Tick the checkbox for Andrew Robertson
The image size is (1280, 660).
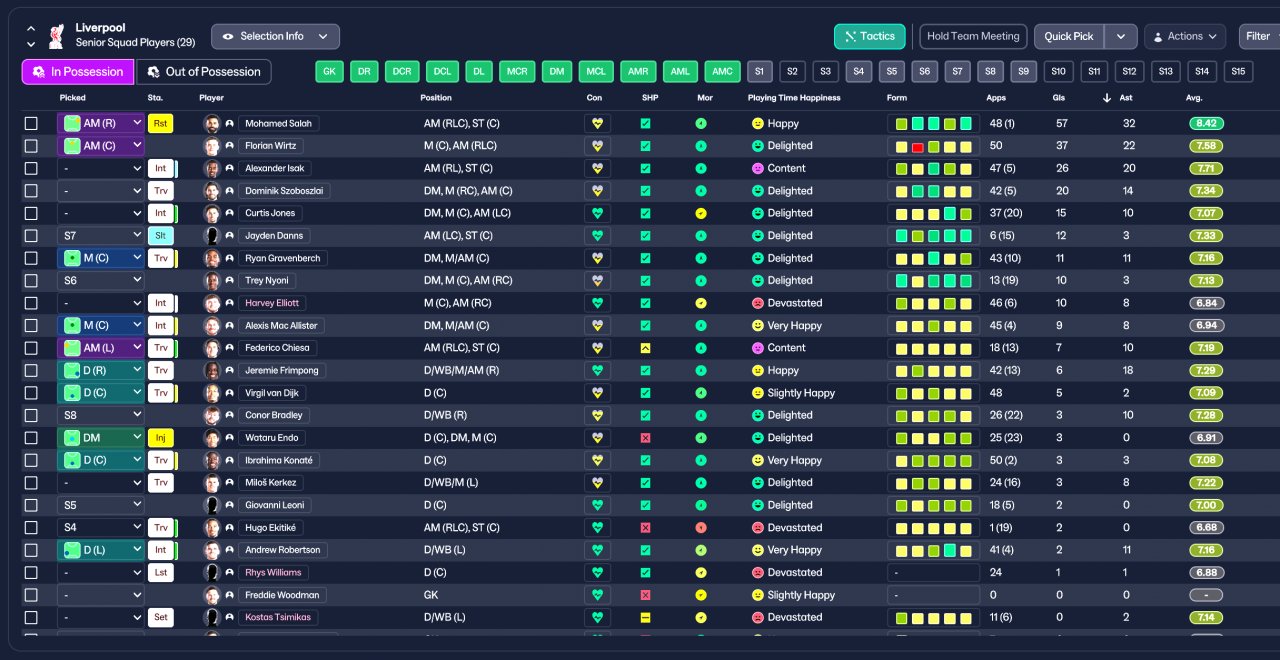tap(31, 550)
